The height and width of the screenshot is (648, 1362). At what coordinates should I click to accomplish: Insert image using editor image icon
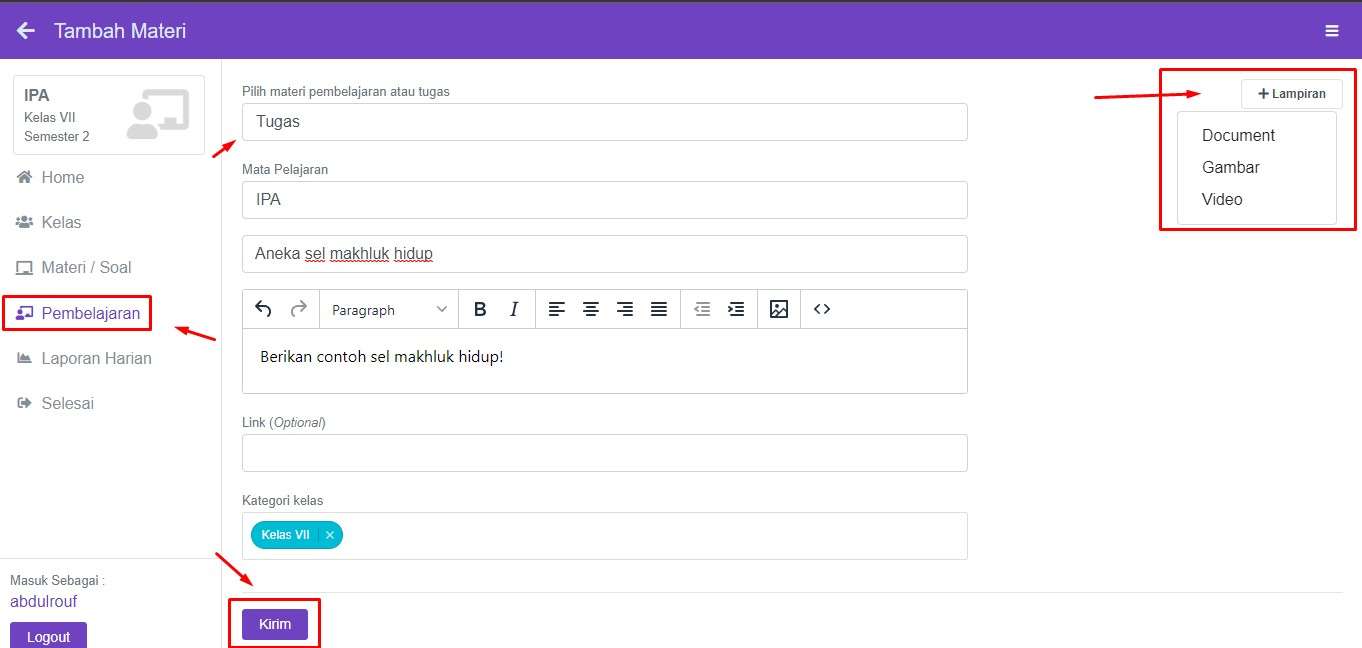point(779,309)
